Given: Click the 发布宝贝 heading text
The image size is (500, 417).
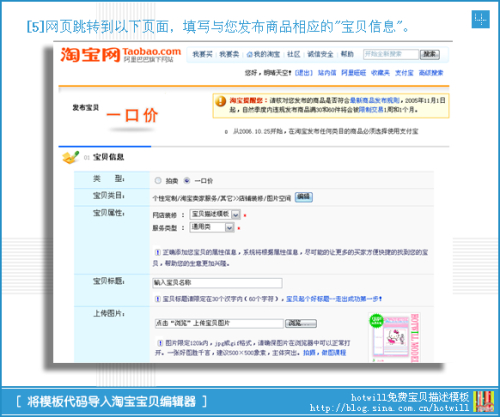Looking at the screenshot, I should click(x=86, y=108).
